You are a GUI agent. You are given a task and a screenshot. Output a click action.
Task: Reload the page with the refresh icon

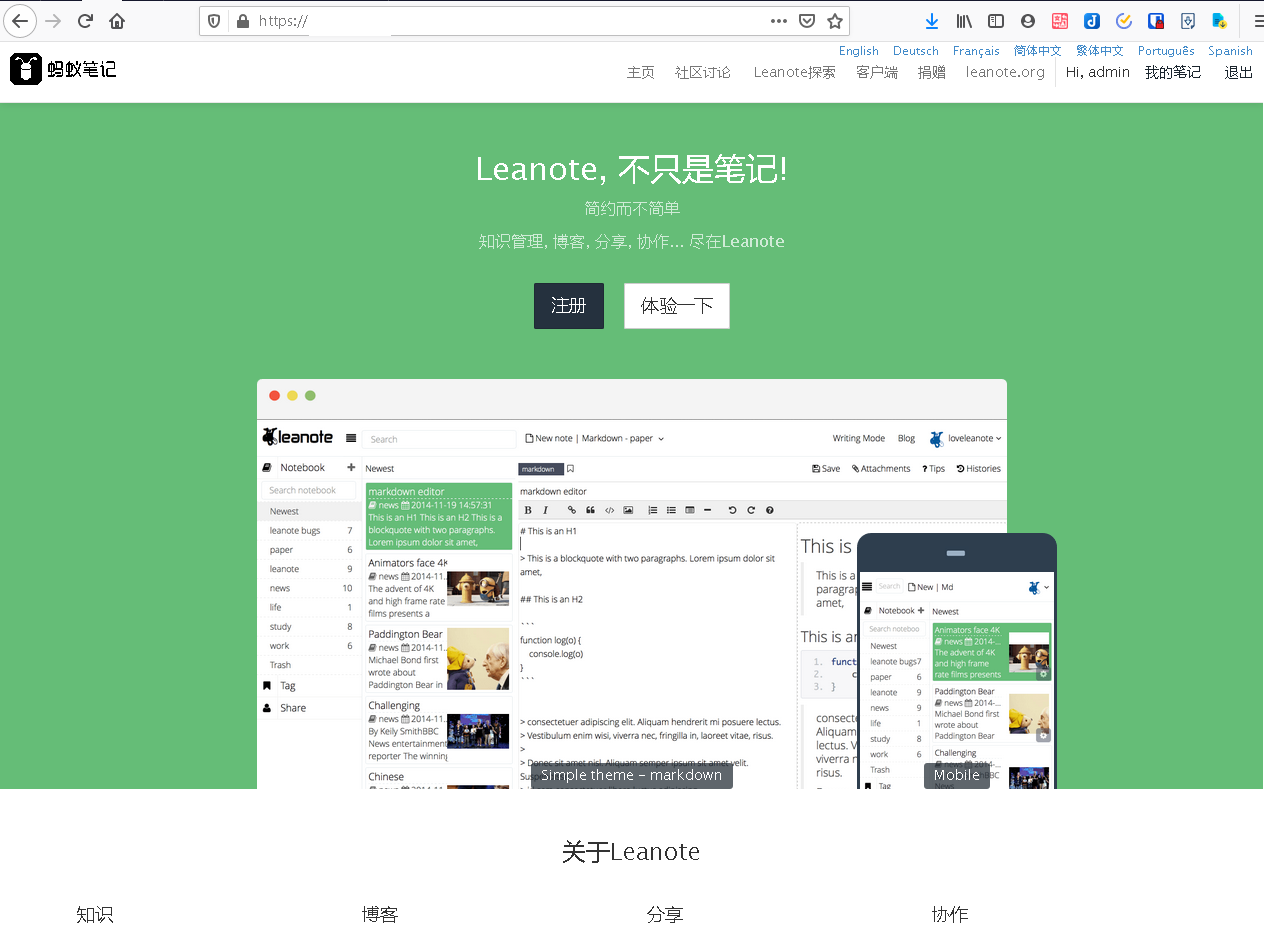85,21
